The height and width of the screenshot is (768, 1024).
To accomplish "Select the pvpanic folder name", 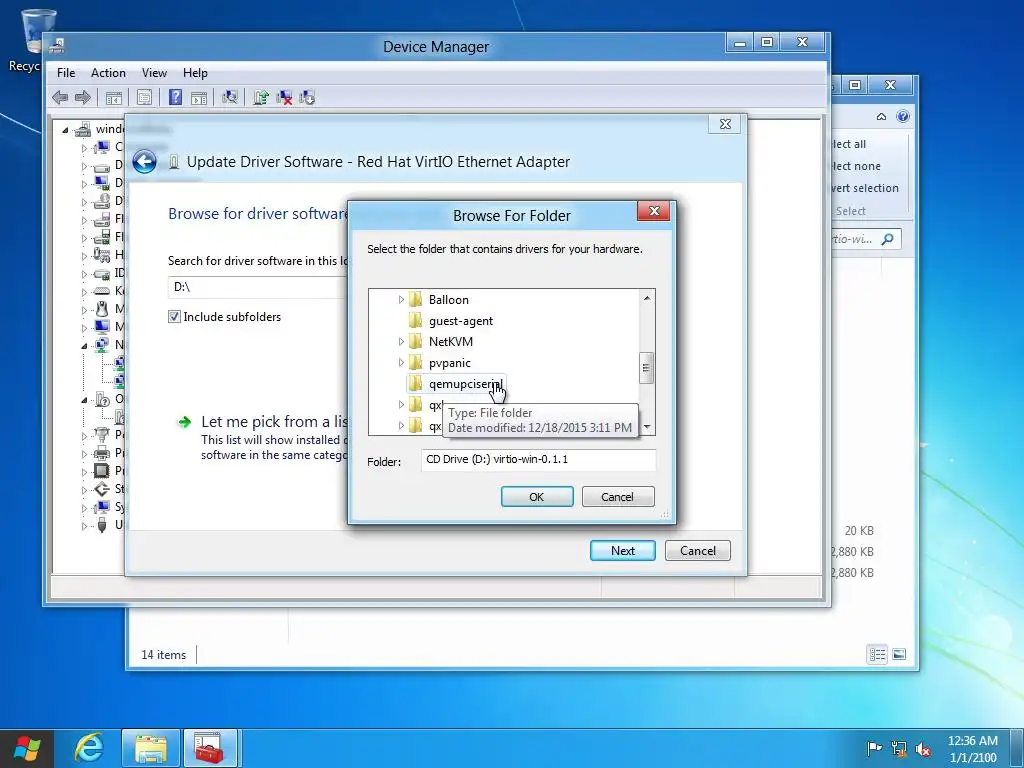I will (449, 362).
